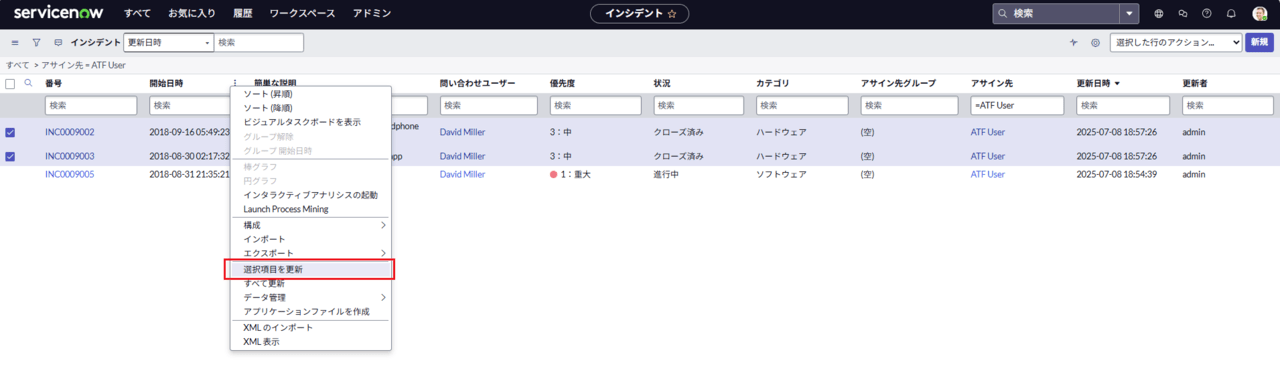Choose インタラクティブアナリスの起動
The image size is (1280, 381).
(311, 195)
